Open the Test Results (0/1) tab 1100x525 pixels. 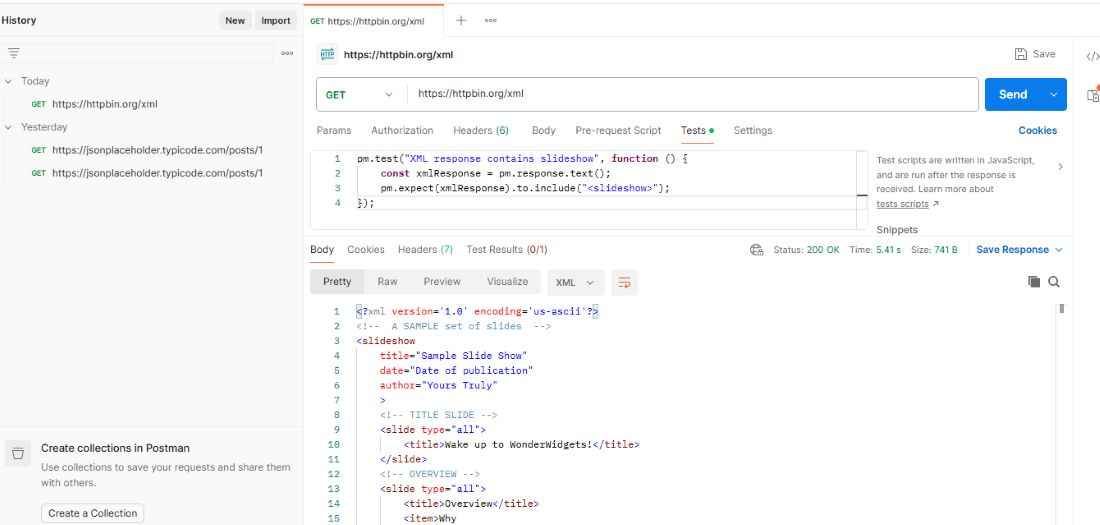507,250
